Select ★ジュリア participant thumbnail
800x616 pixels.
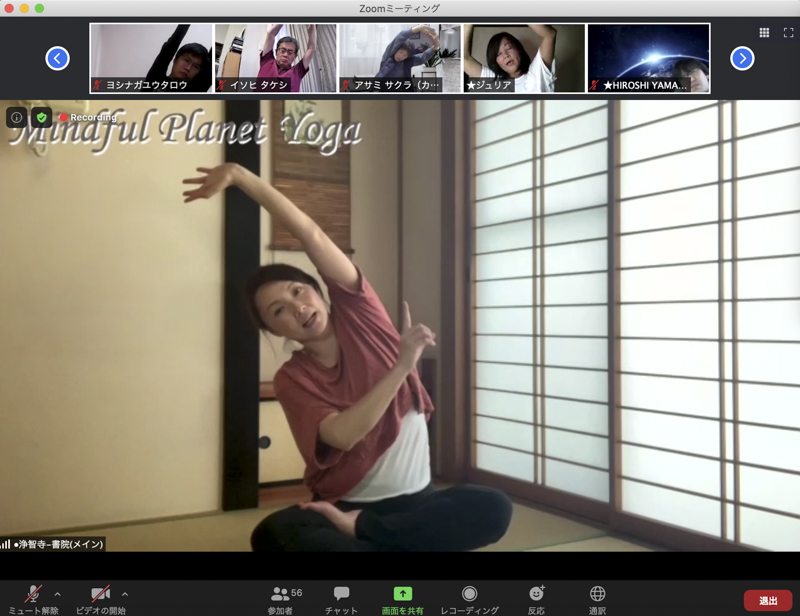point(524,58)
